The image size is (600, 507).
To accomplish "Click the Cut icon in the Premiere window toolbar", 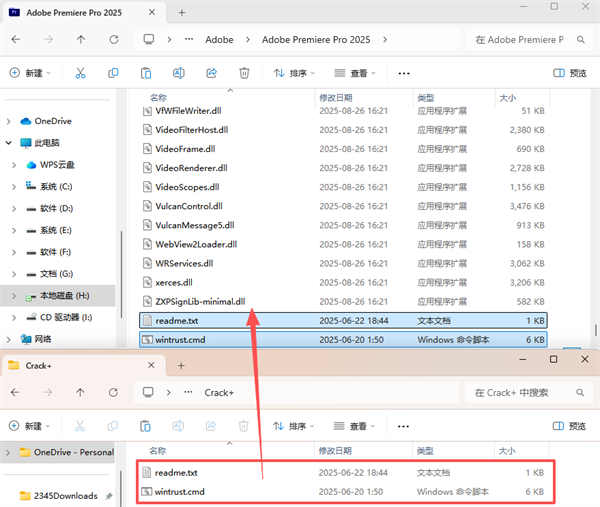I will pos(80,73).
